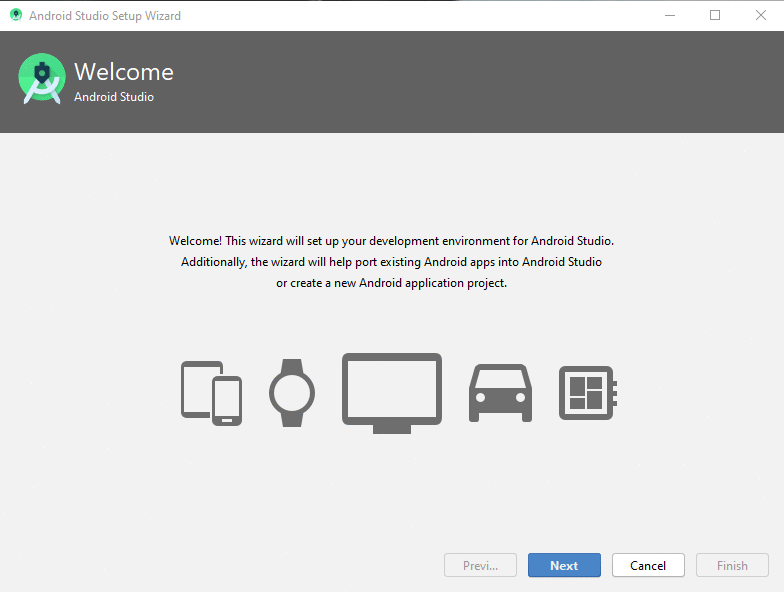Click the Android Studio logo in header
Viewport: 784px width, 592px height.
[x=41, y=78]
